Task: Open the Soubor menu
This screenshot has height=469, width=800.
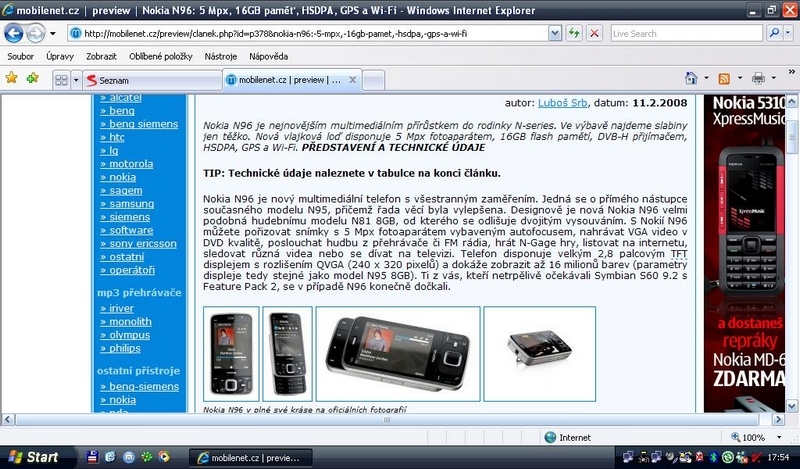Action: [20, 57]
